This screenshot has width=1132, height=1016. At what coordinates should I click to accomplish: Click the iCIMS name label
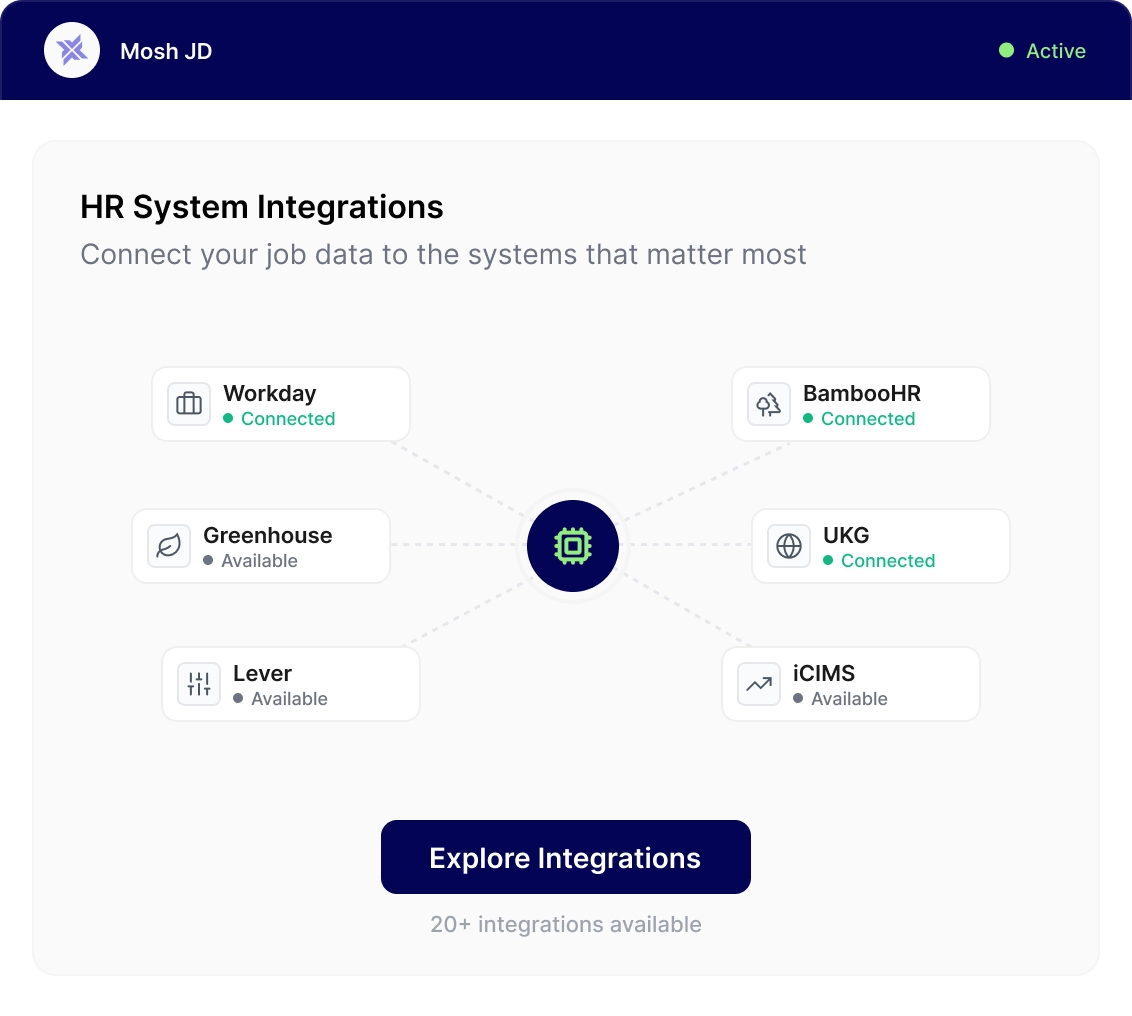pos(824,674)
